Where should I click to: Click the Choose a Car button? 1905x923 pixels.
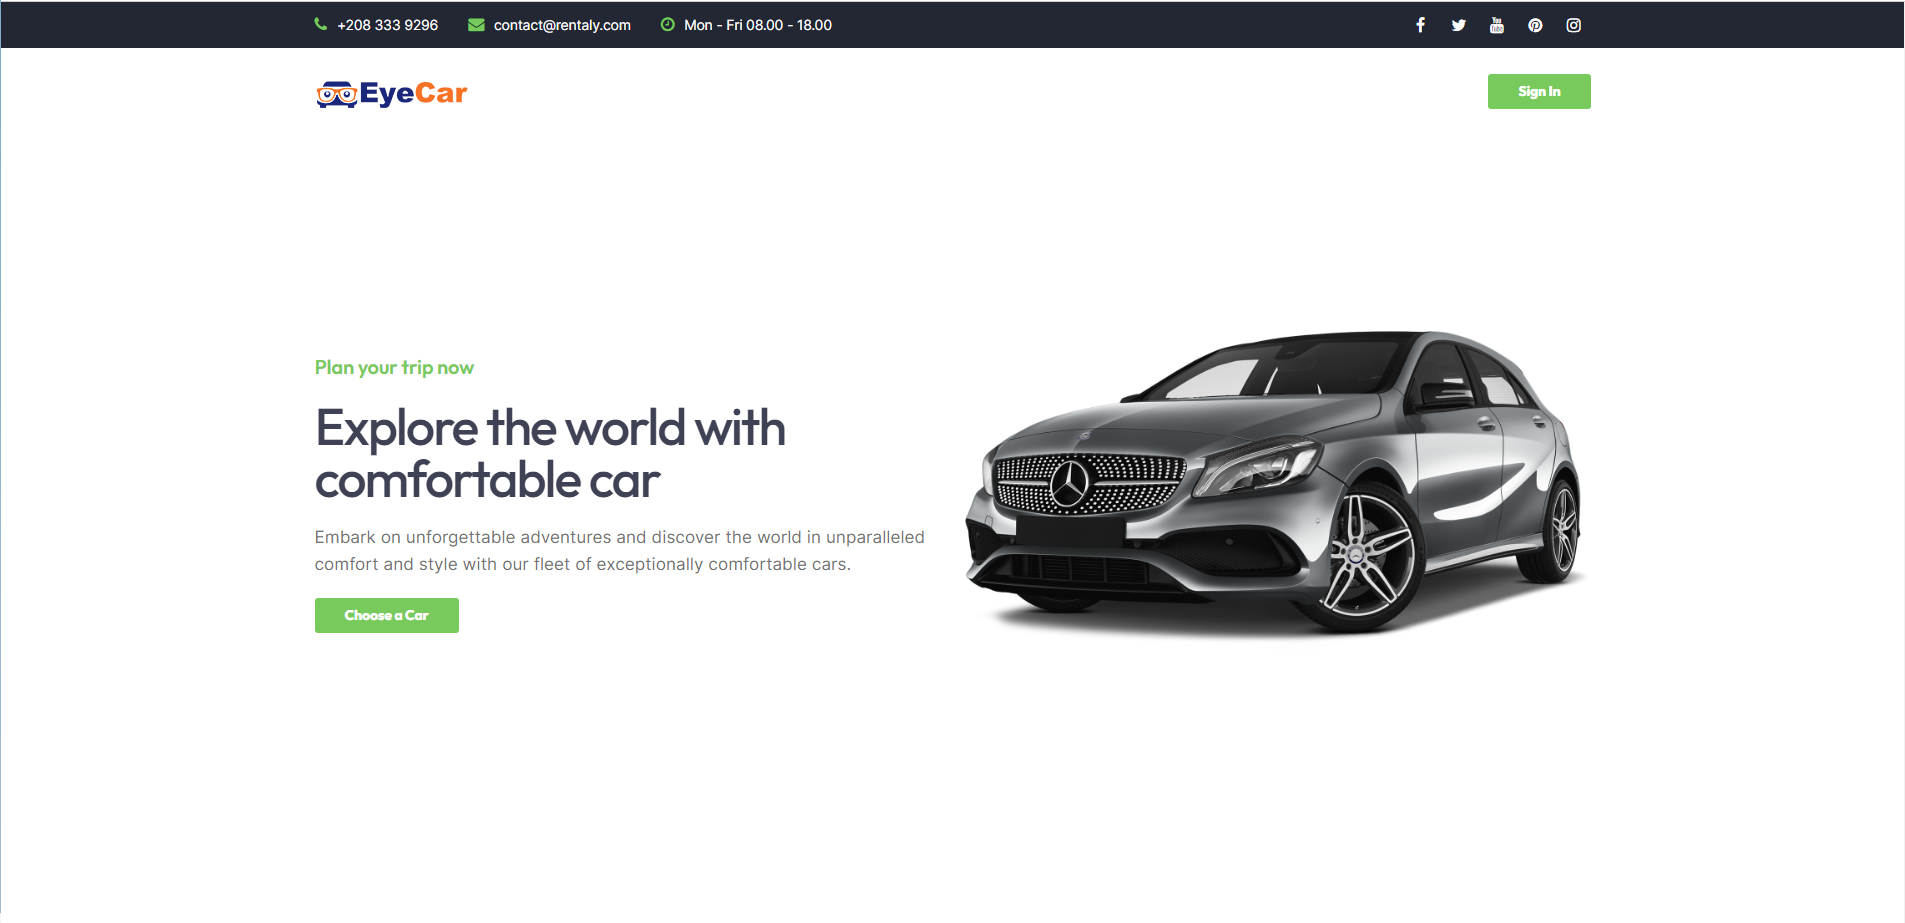387,615
